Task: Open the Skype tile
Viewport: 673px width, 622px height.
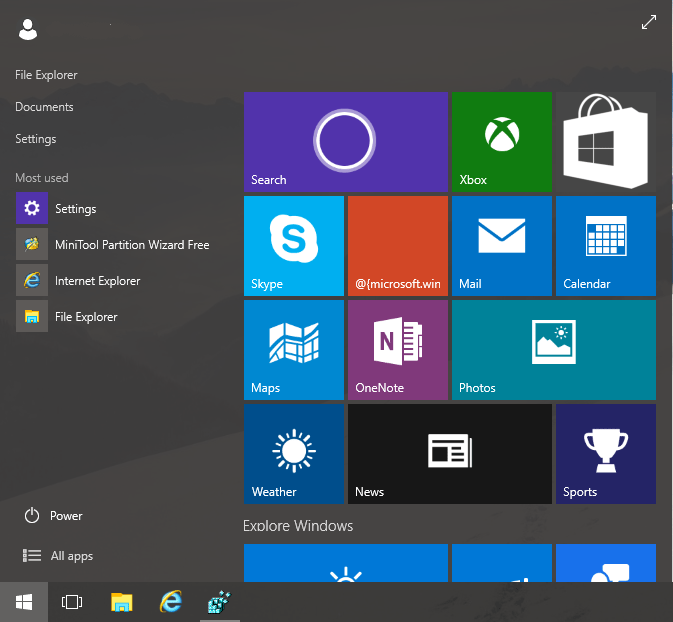Action: pos(294,246)
